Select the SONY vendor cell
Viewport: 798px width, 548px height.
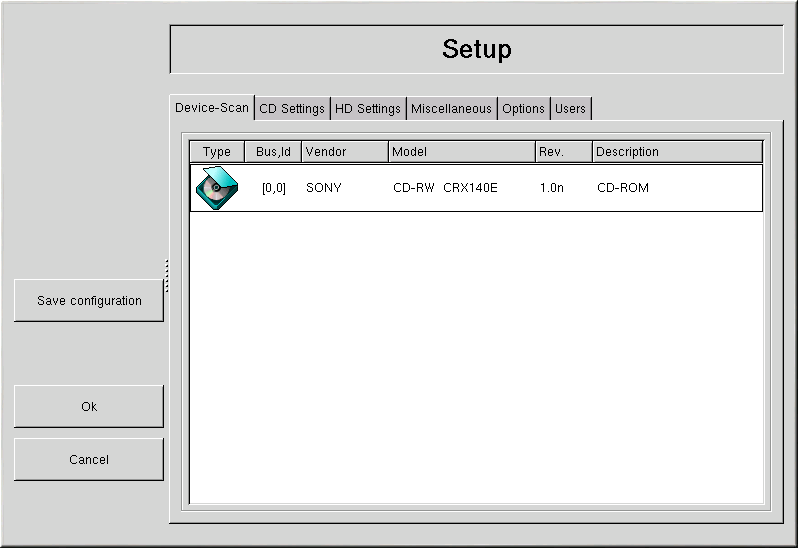(x=324, y=188)
